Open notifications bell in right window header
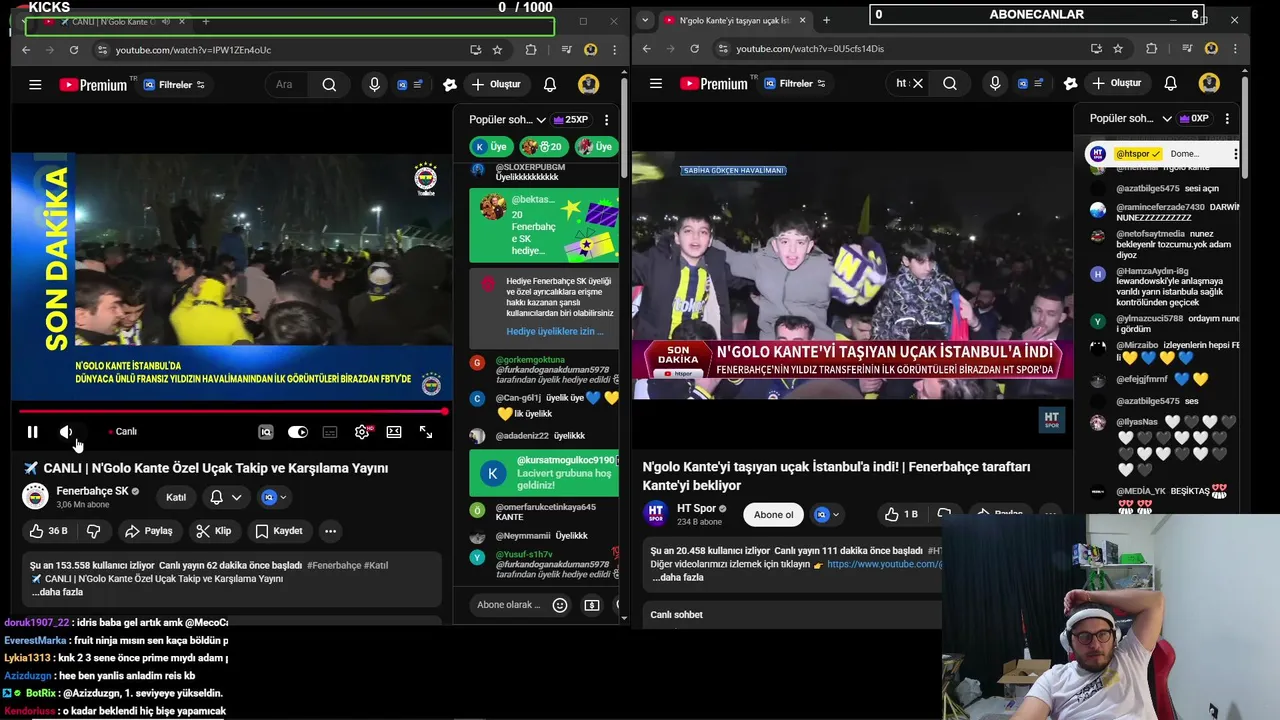Viewport: 1280px width, 720px height. tap(1170, 84)
